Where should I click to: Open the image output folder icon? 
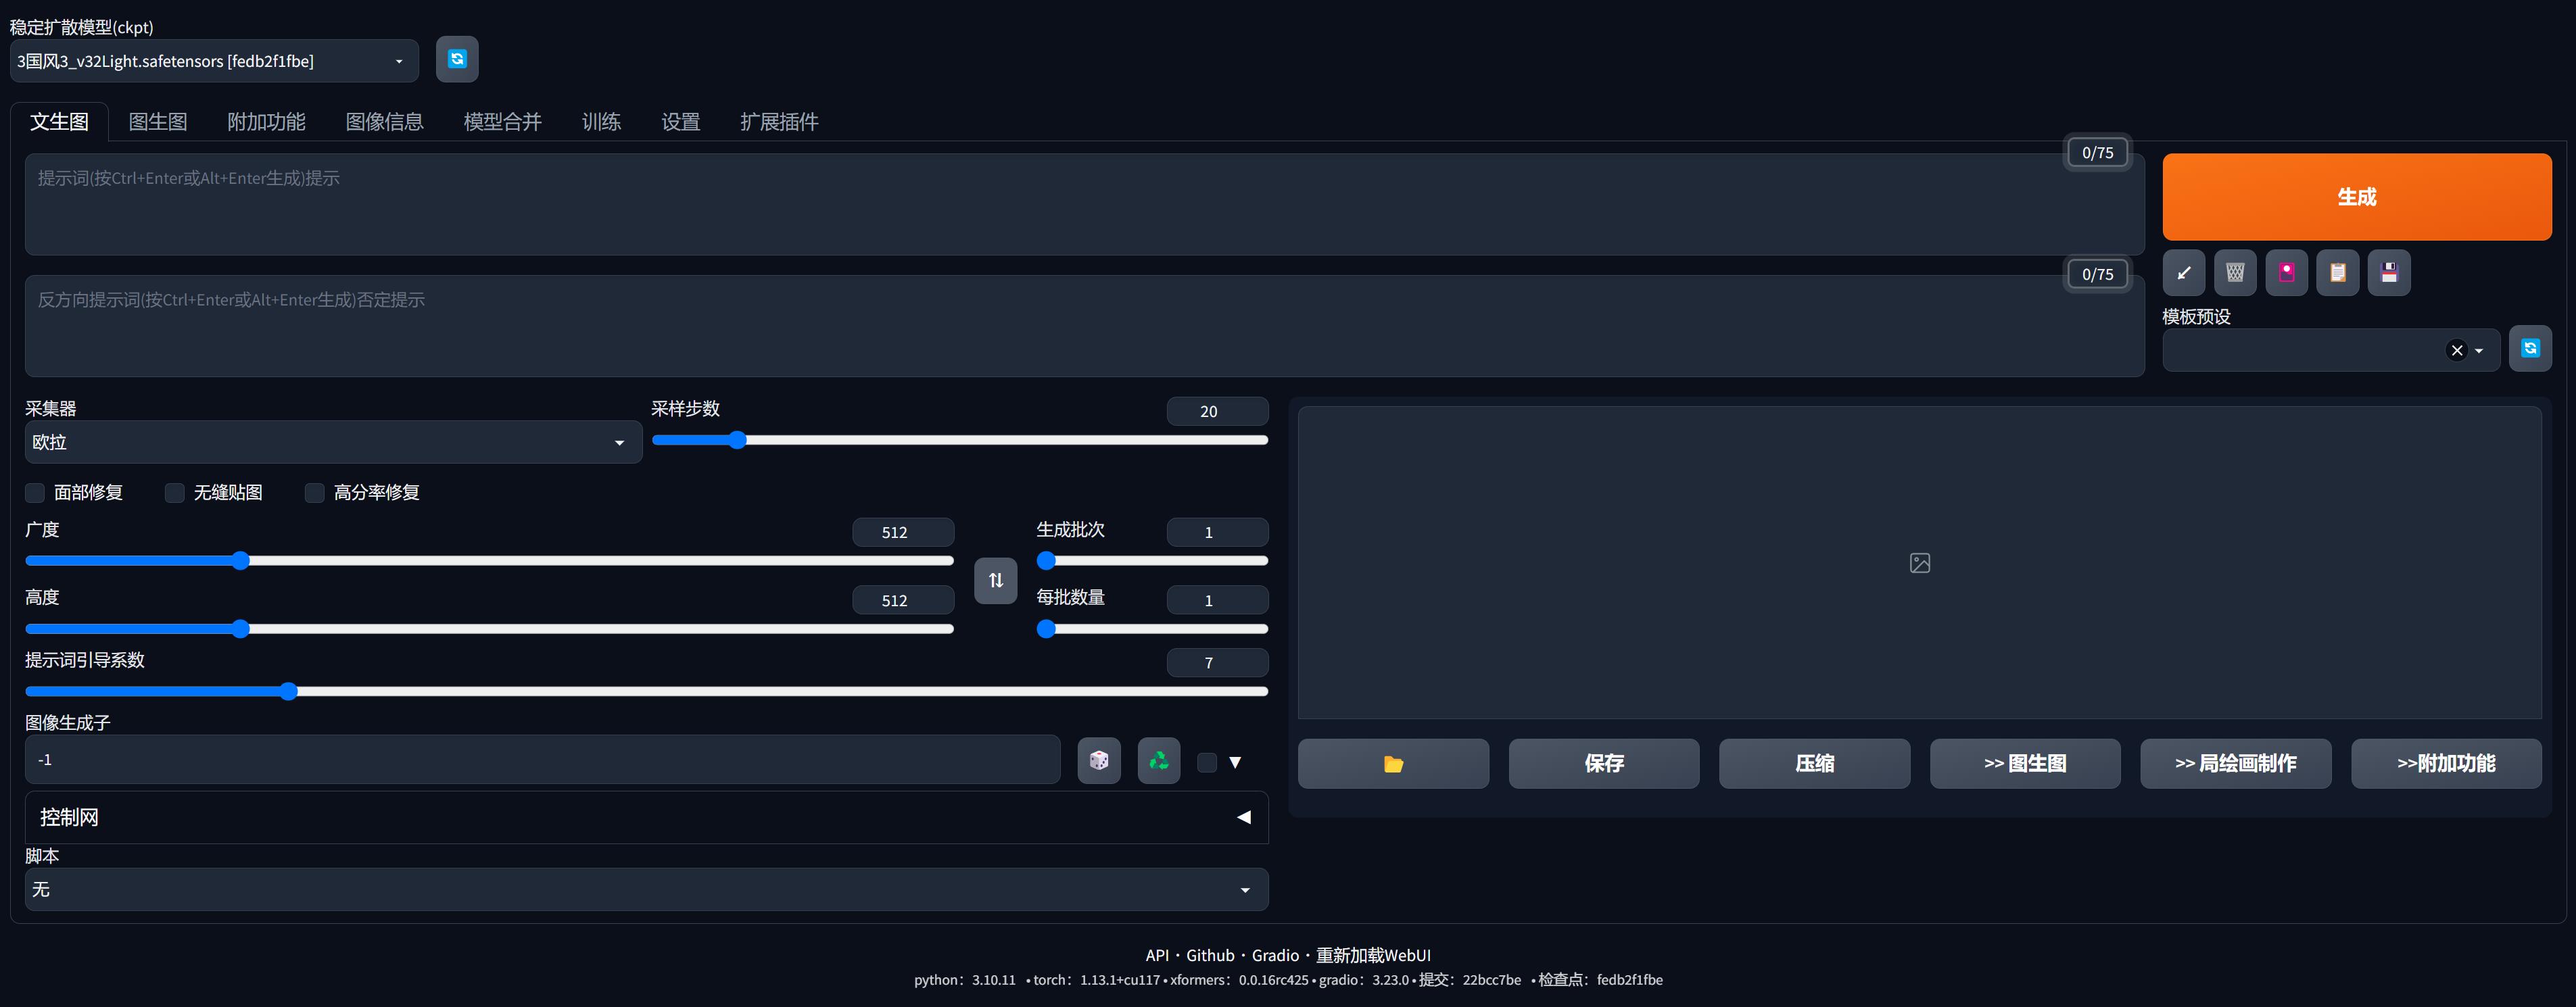coord(1393,763)
